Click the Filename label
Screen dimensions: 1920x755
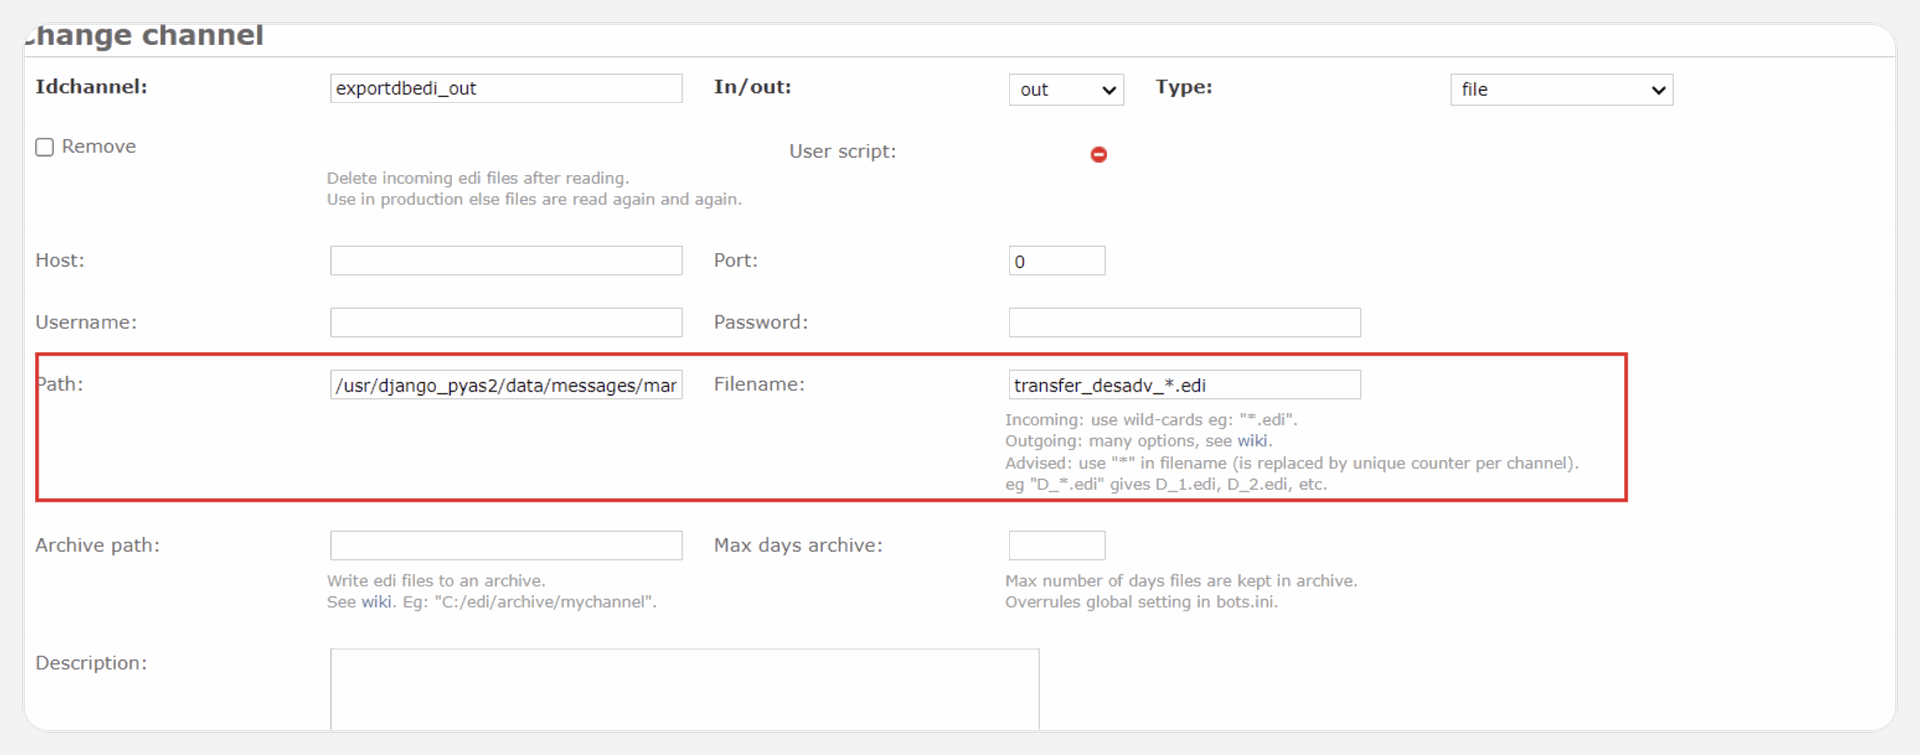[759, 384]
